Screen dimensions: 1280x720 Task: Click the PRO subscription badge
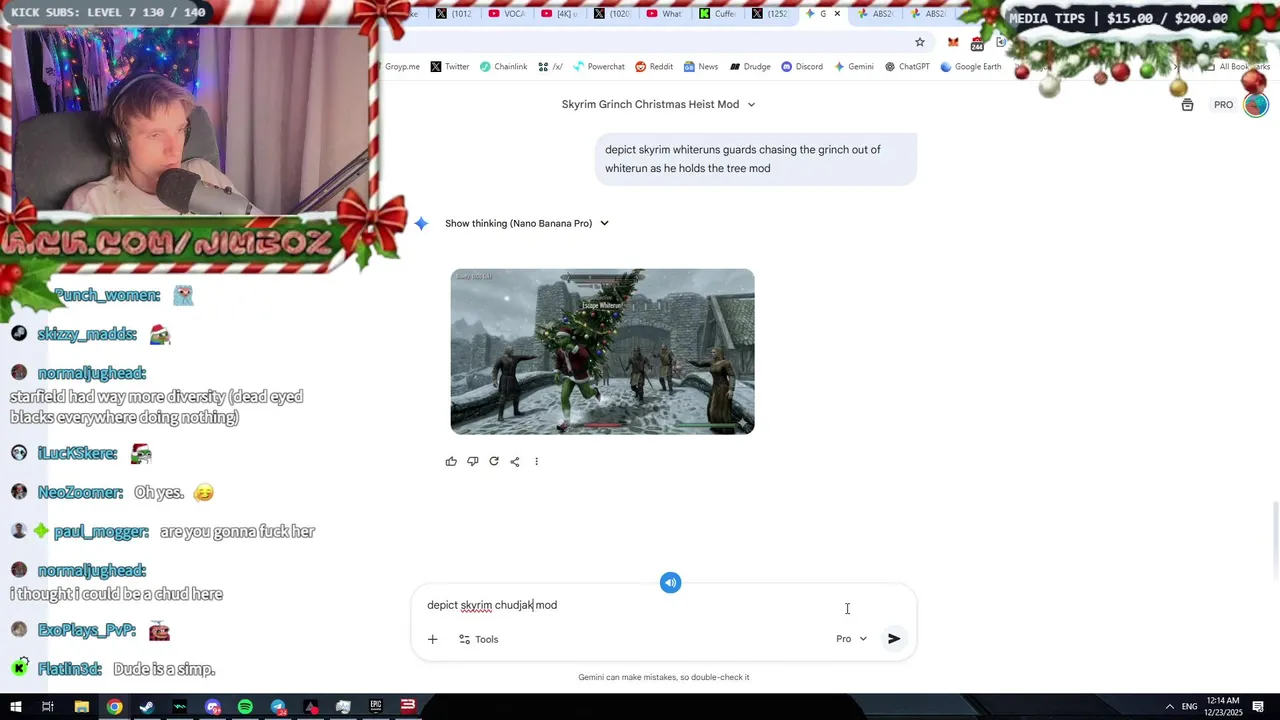coord(1223,105)
